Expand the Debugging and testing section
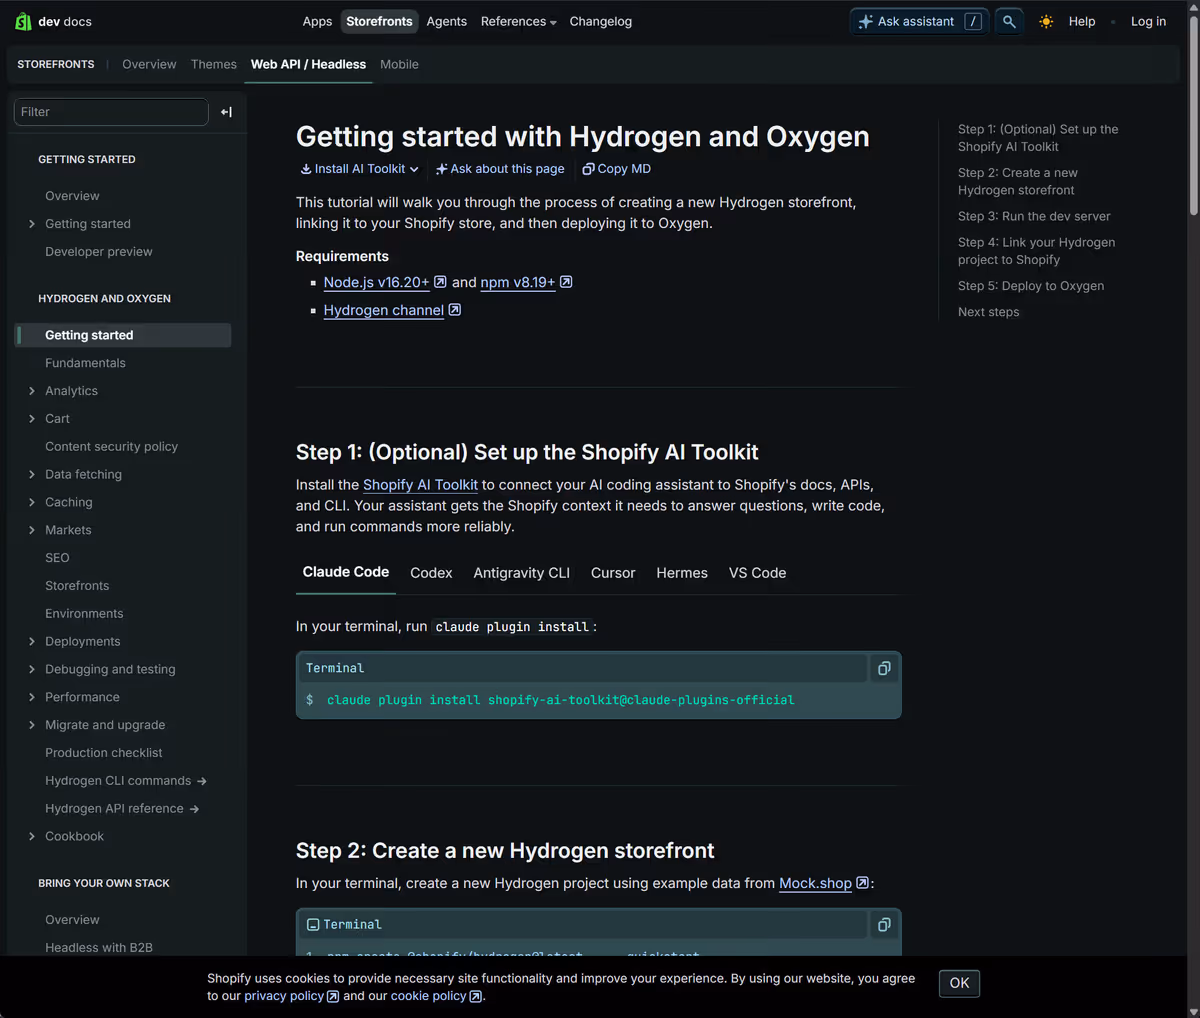This screenshot has width=1200, height=1018. click(32, 669)
